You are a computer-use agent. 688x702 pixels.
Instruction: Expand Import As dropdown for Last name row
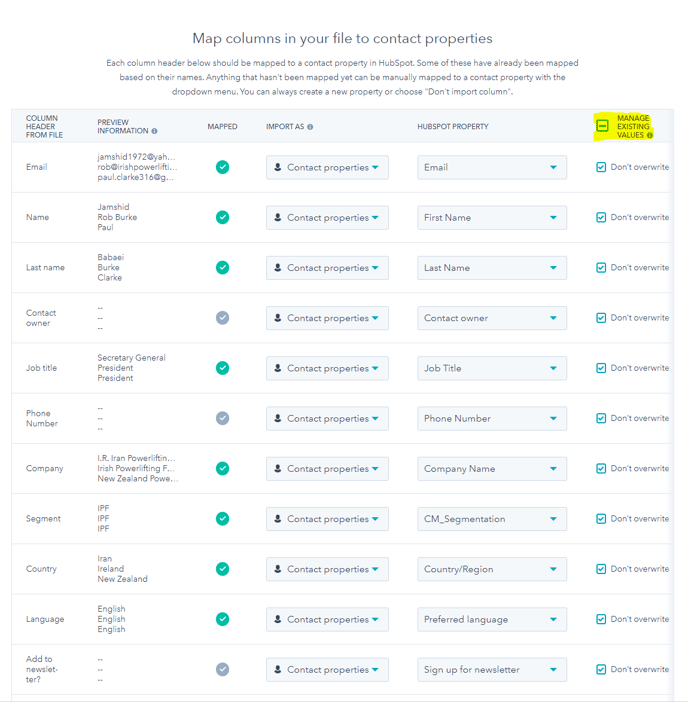(x=327, y=268)
